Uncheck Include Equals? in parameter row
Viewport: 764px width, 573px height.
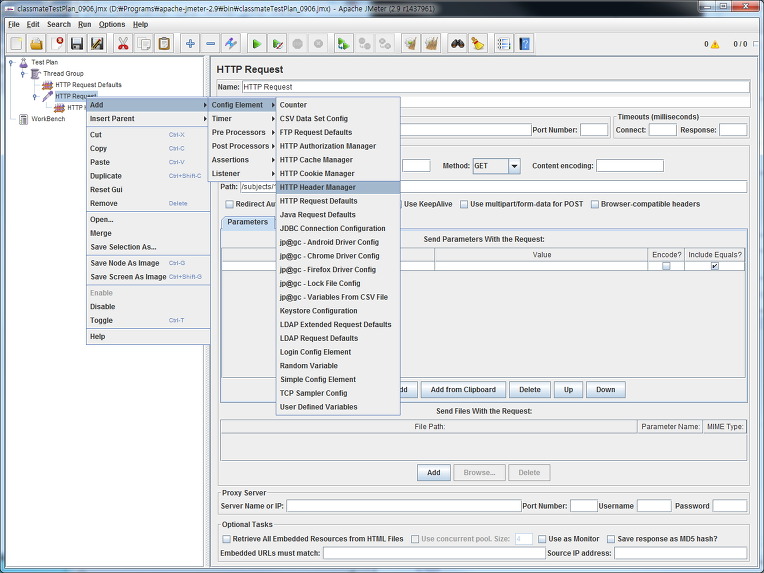click(715, 266)
